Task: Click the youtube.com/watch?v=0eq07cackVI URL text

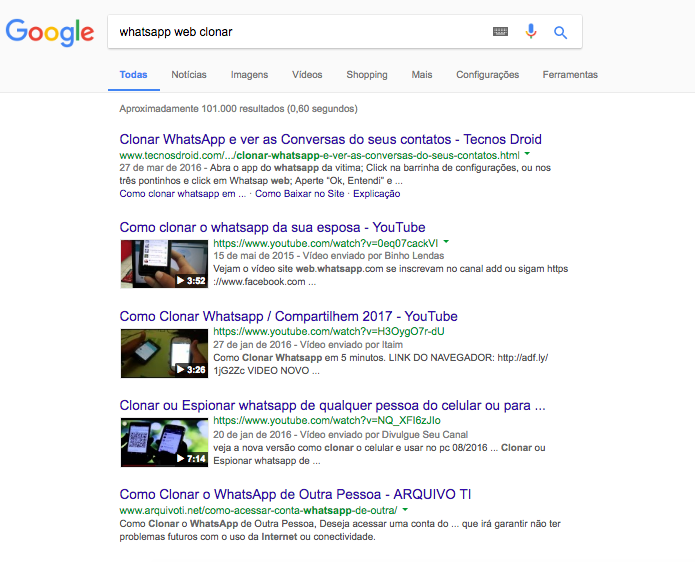Action: (325, 243)
